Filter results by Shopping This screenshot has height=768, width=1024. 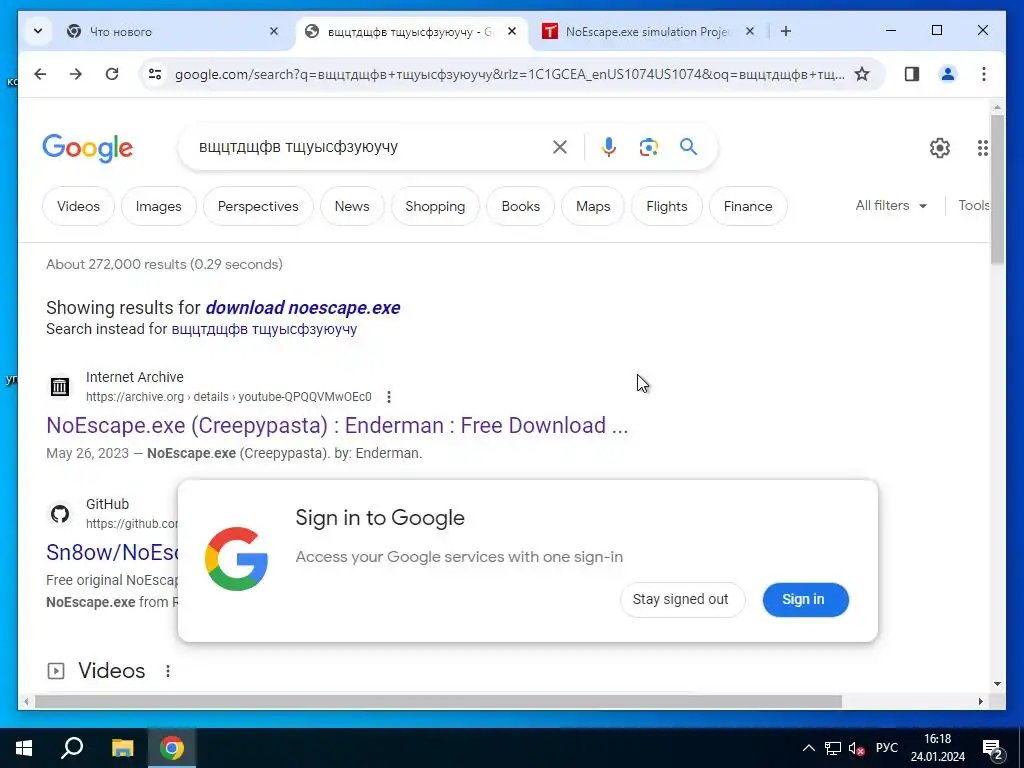pos(435,206)
